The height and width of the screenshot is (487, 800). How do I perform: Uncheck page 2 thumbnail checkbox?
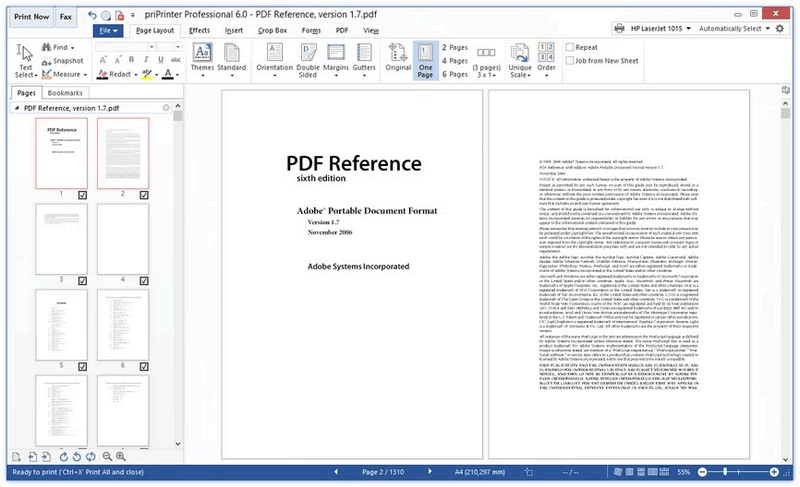tap(144, 195)
